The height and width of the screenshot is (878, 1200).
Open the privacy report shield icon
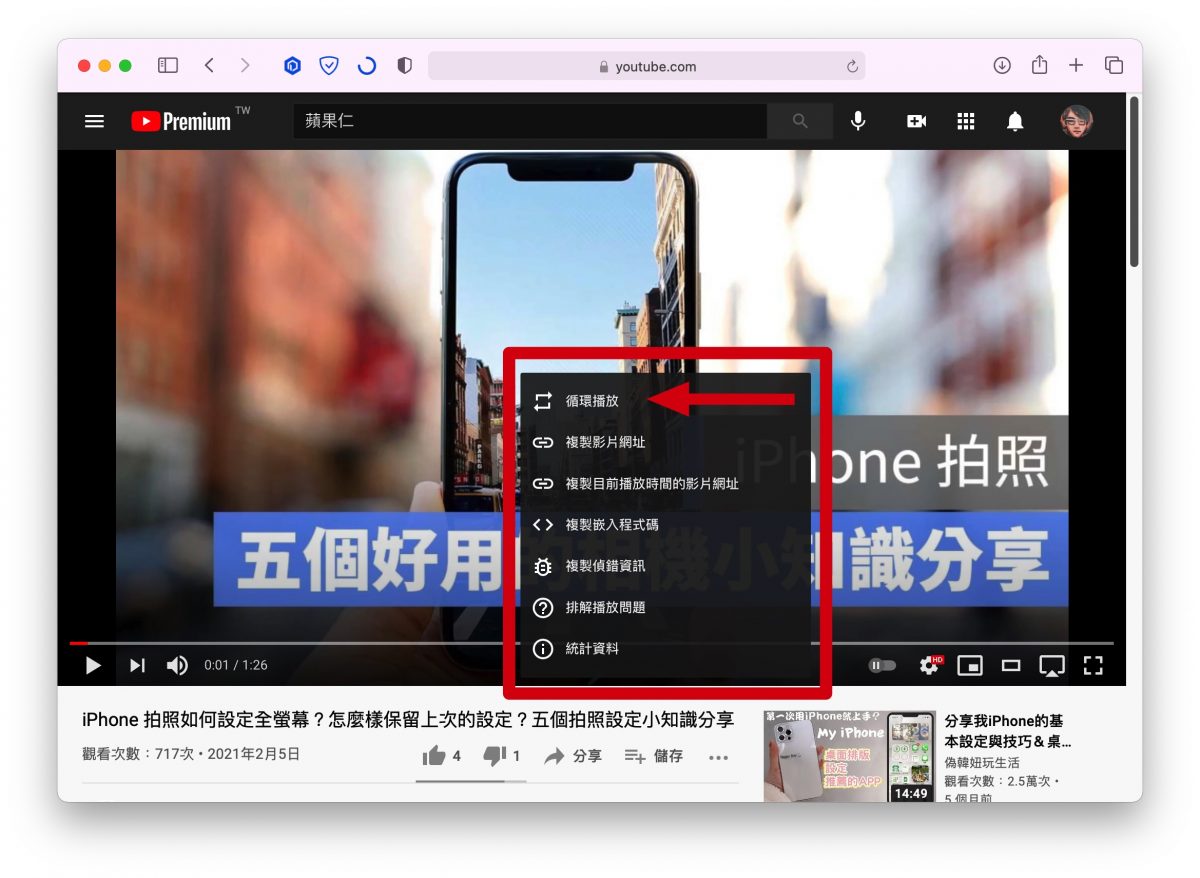tap(404, 66)
